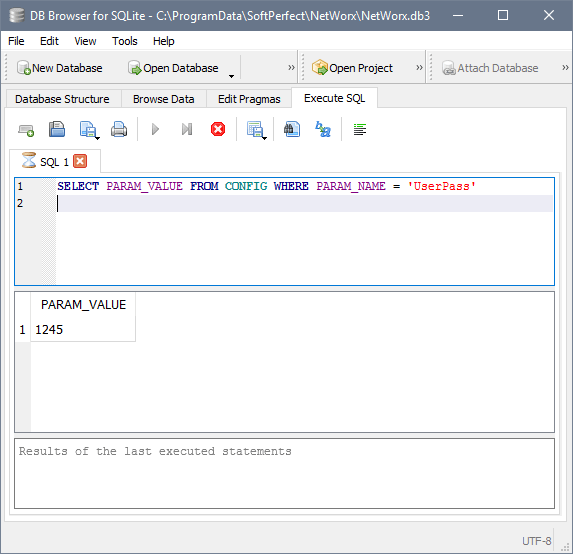Click the Attach Database button
573x554 pixels.
pyautogui.click(x=490, y=68)
